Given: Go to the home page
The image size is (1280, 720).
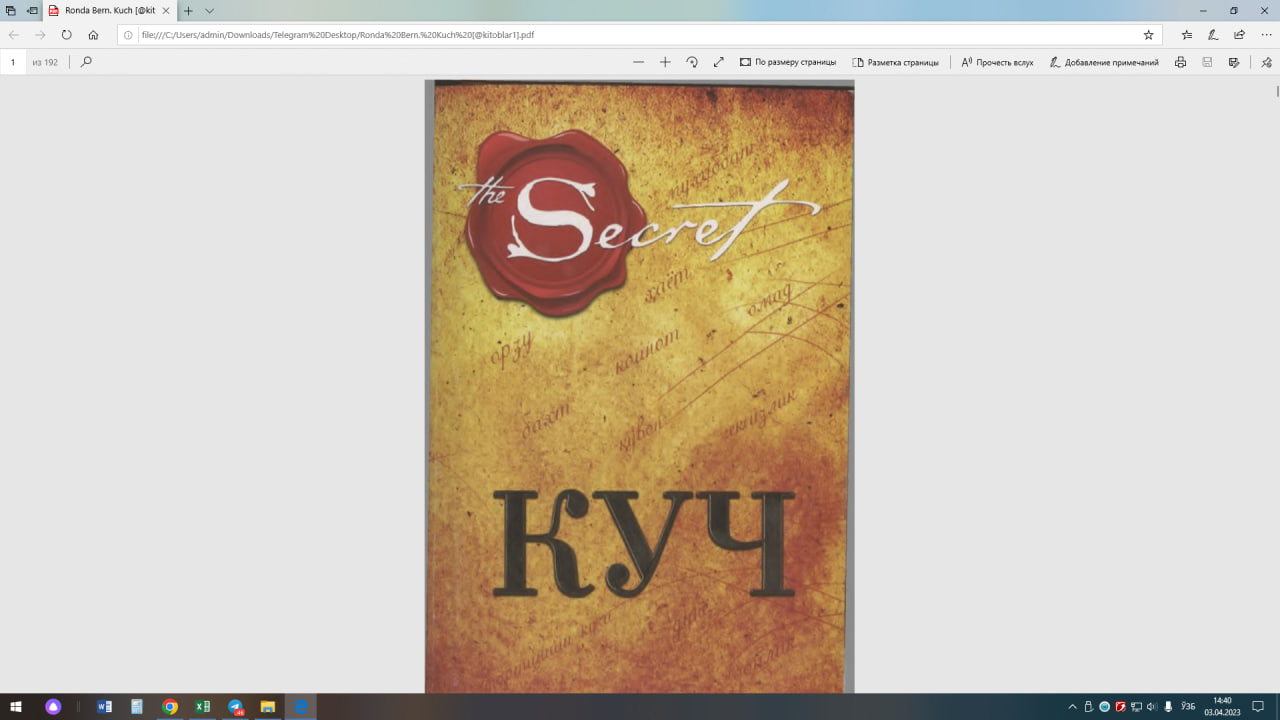Looking at the screenshot, I should 93,34.
